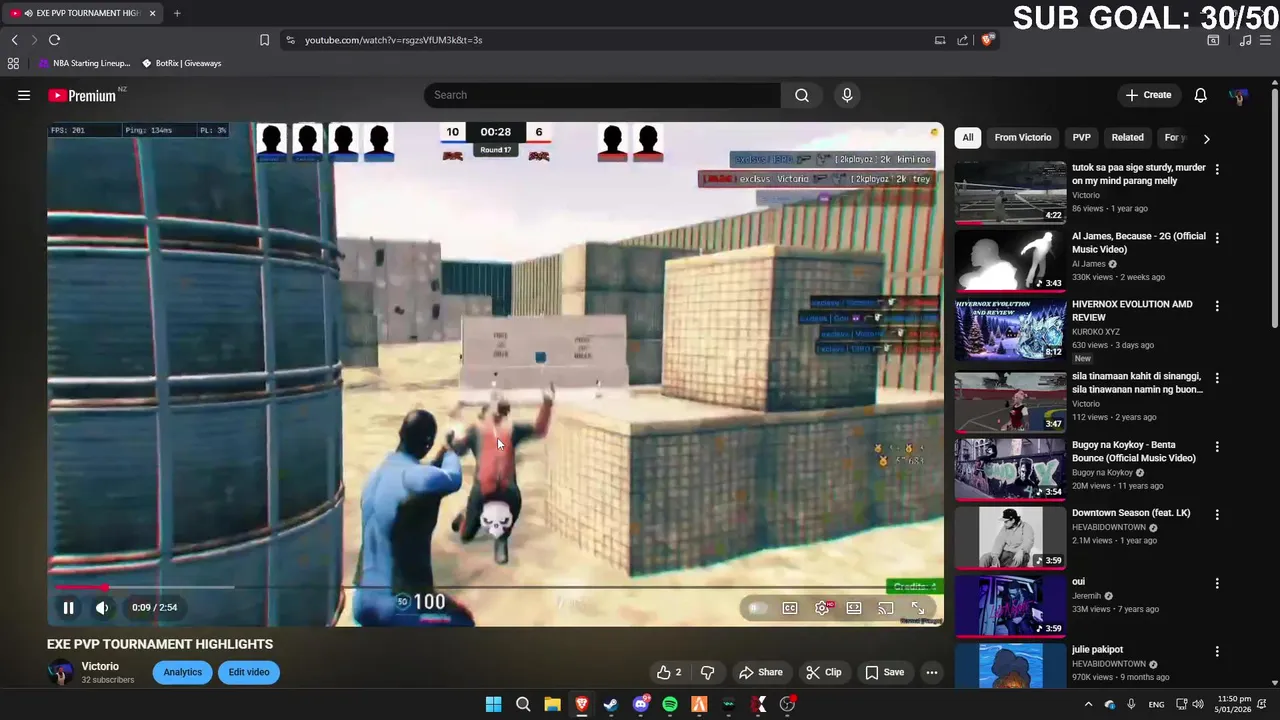Open options for 'Bugoy na Koykoy' video

[1217, 446]
